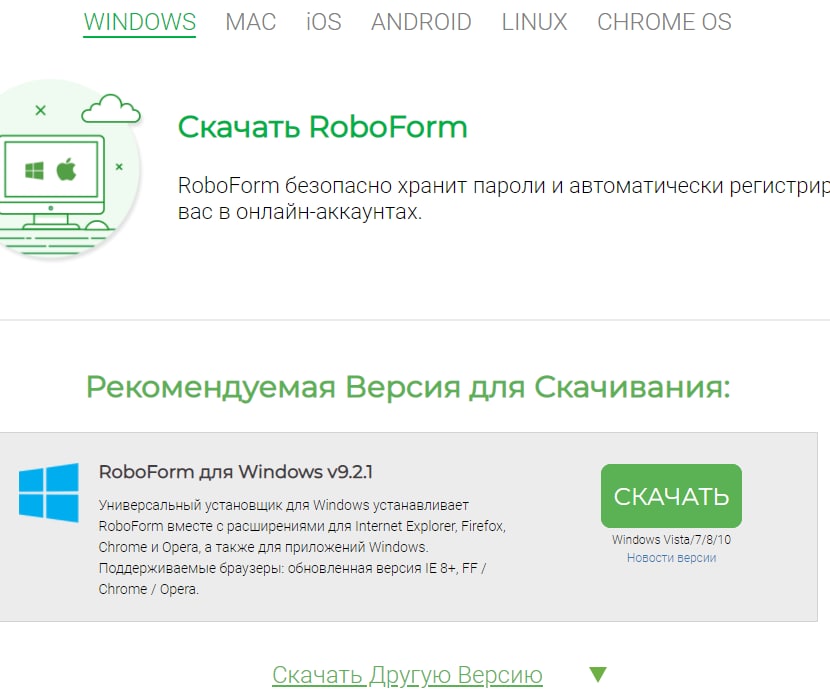Click the blue Windows logo icon
Screen dimensions: 830x697
[49, 493]
